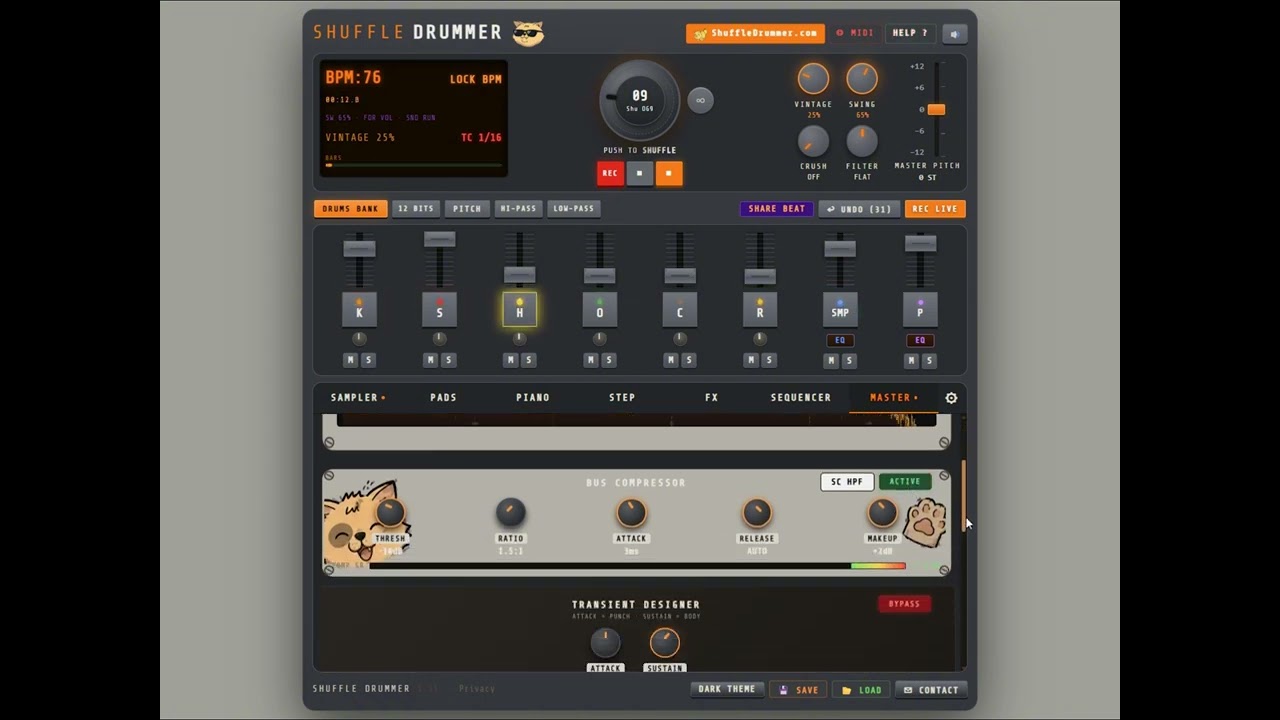Screen dimensions: 1280x720
Task: Mute the R channel
Action: [750, 360]
